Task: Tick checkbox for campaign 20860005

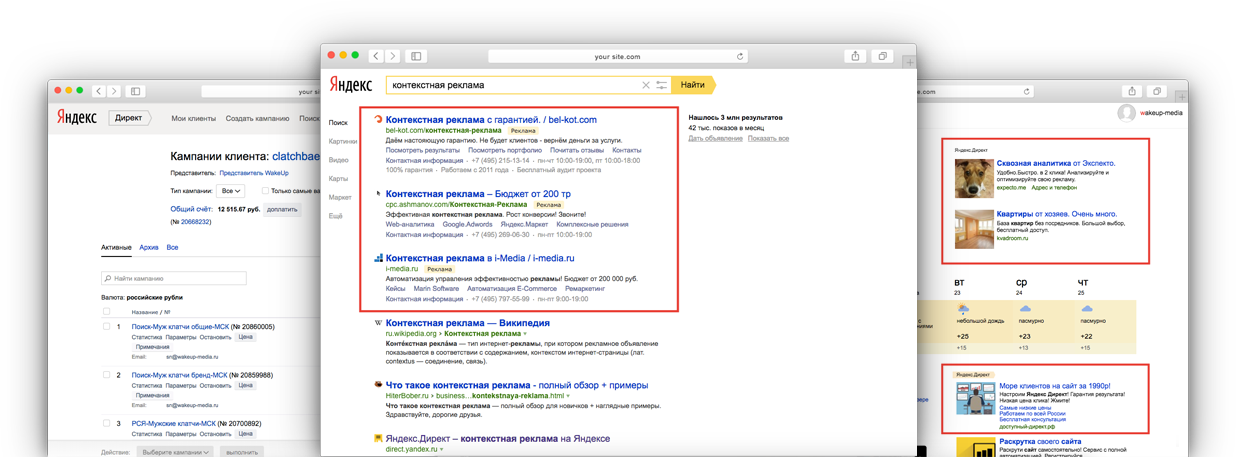Action: click(107, 326)
